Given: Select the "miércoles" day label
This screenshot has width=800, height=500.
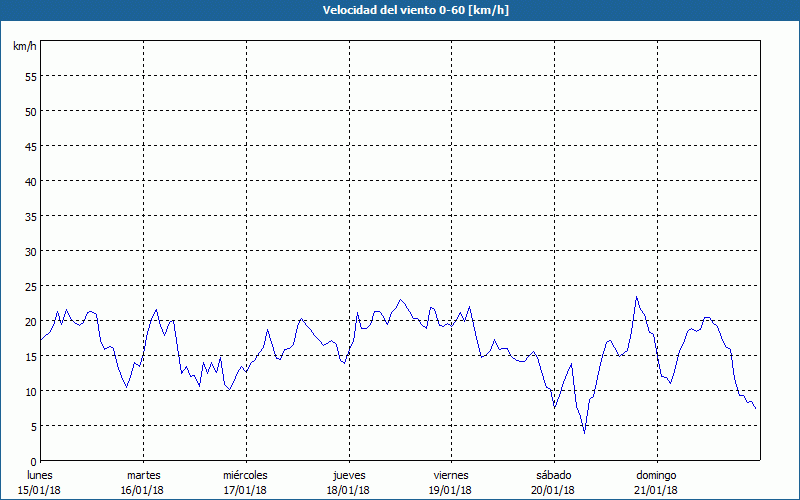Looking at the screenshot, I should pyautogui.click(x=245, y=475).
